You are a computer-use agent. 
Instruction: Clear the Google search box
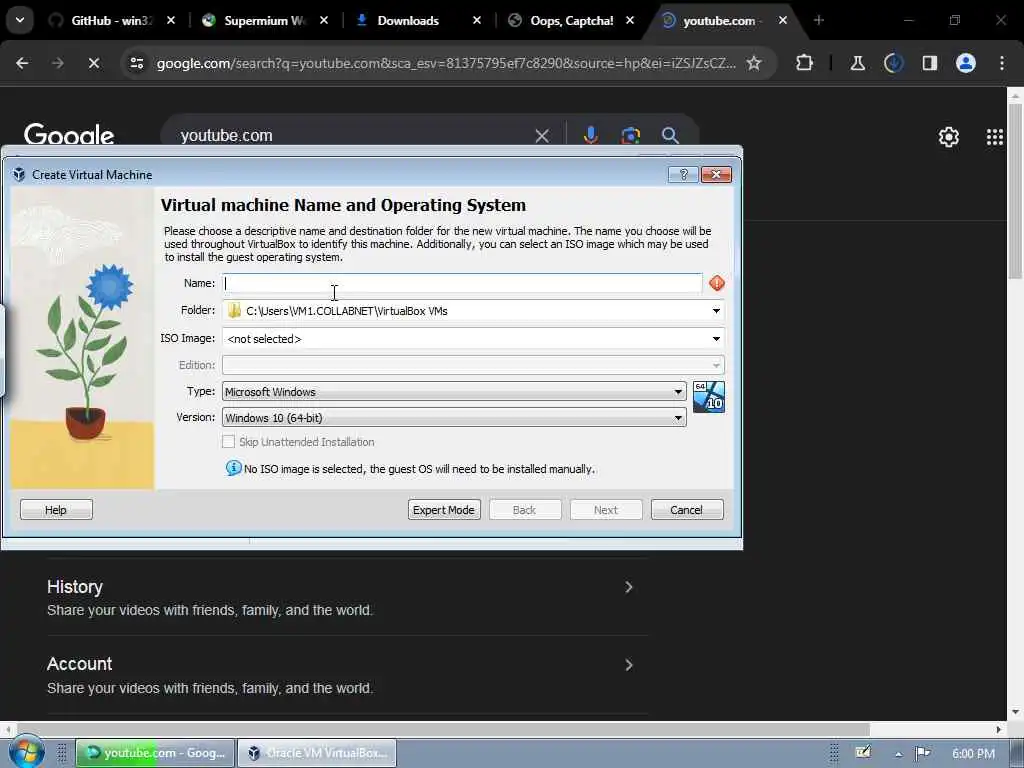[542, 136]
